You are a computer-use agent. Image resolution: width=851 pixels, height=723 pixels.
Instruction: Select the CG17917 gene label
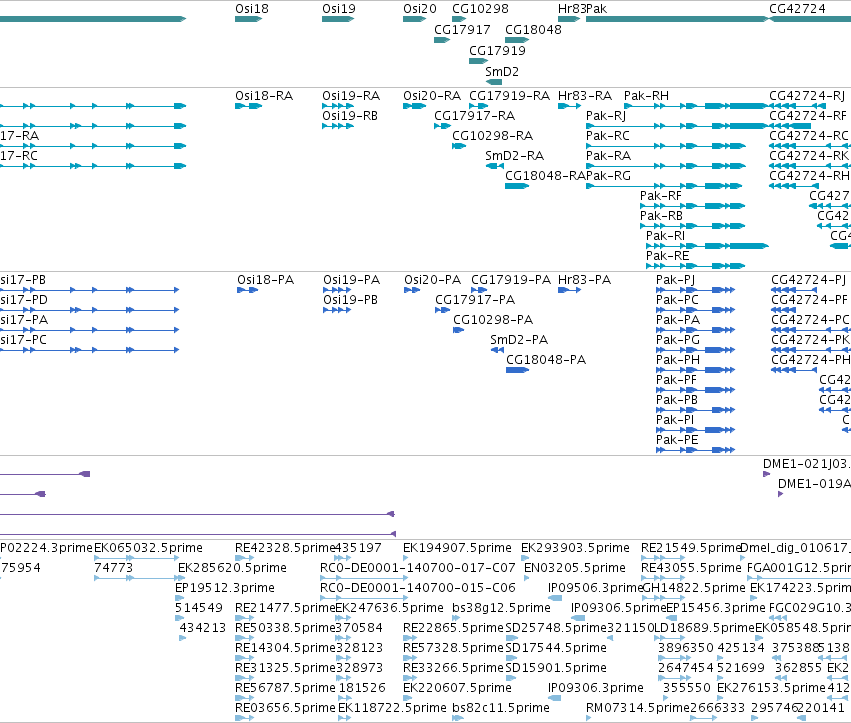pyautogui.click(x=462, y=30)
